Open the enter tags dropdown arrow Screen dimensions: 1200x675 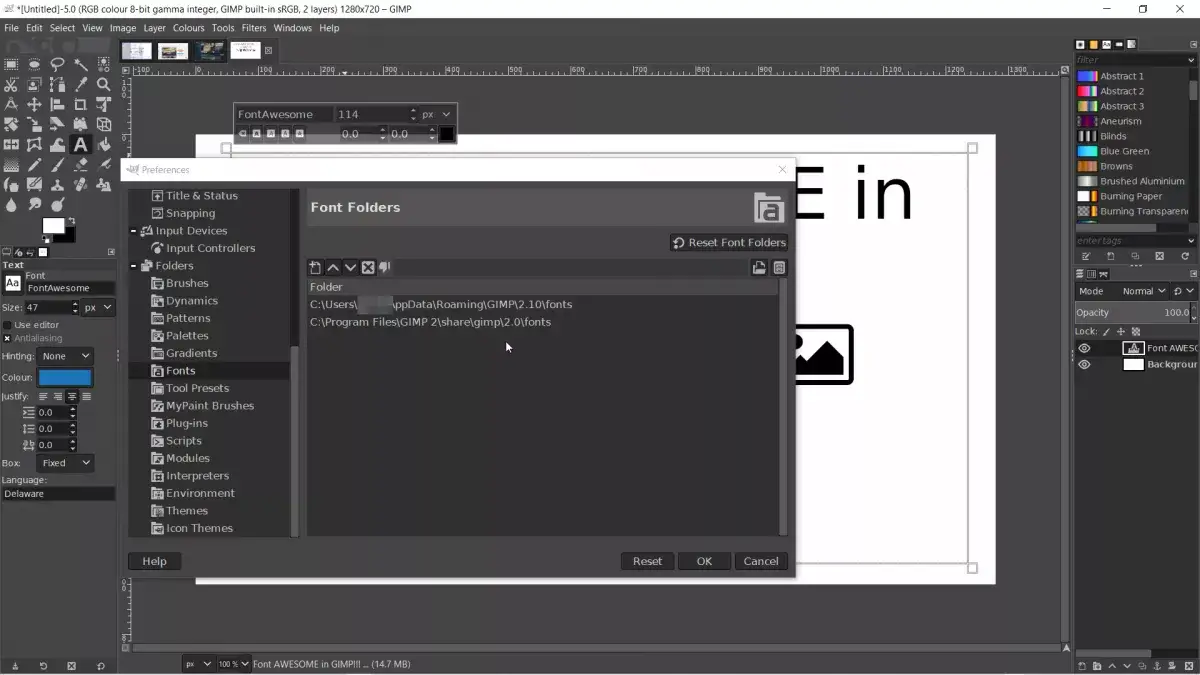1191,241
